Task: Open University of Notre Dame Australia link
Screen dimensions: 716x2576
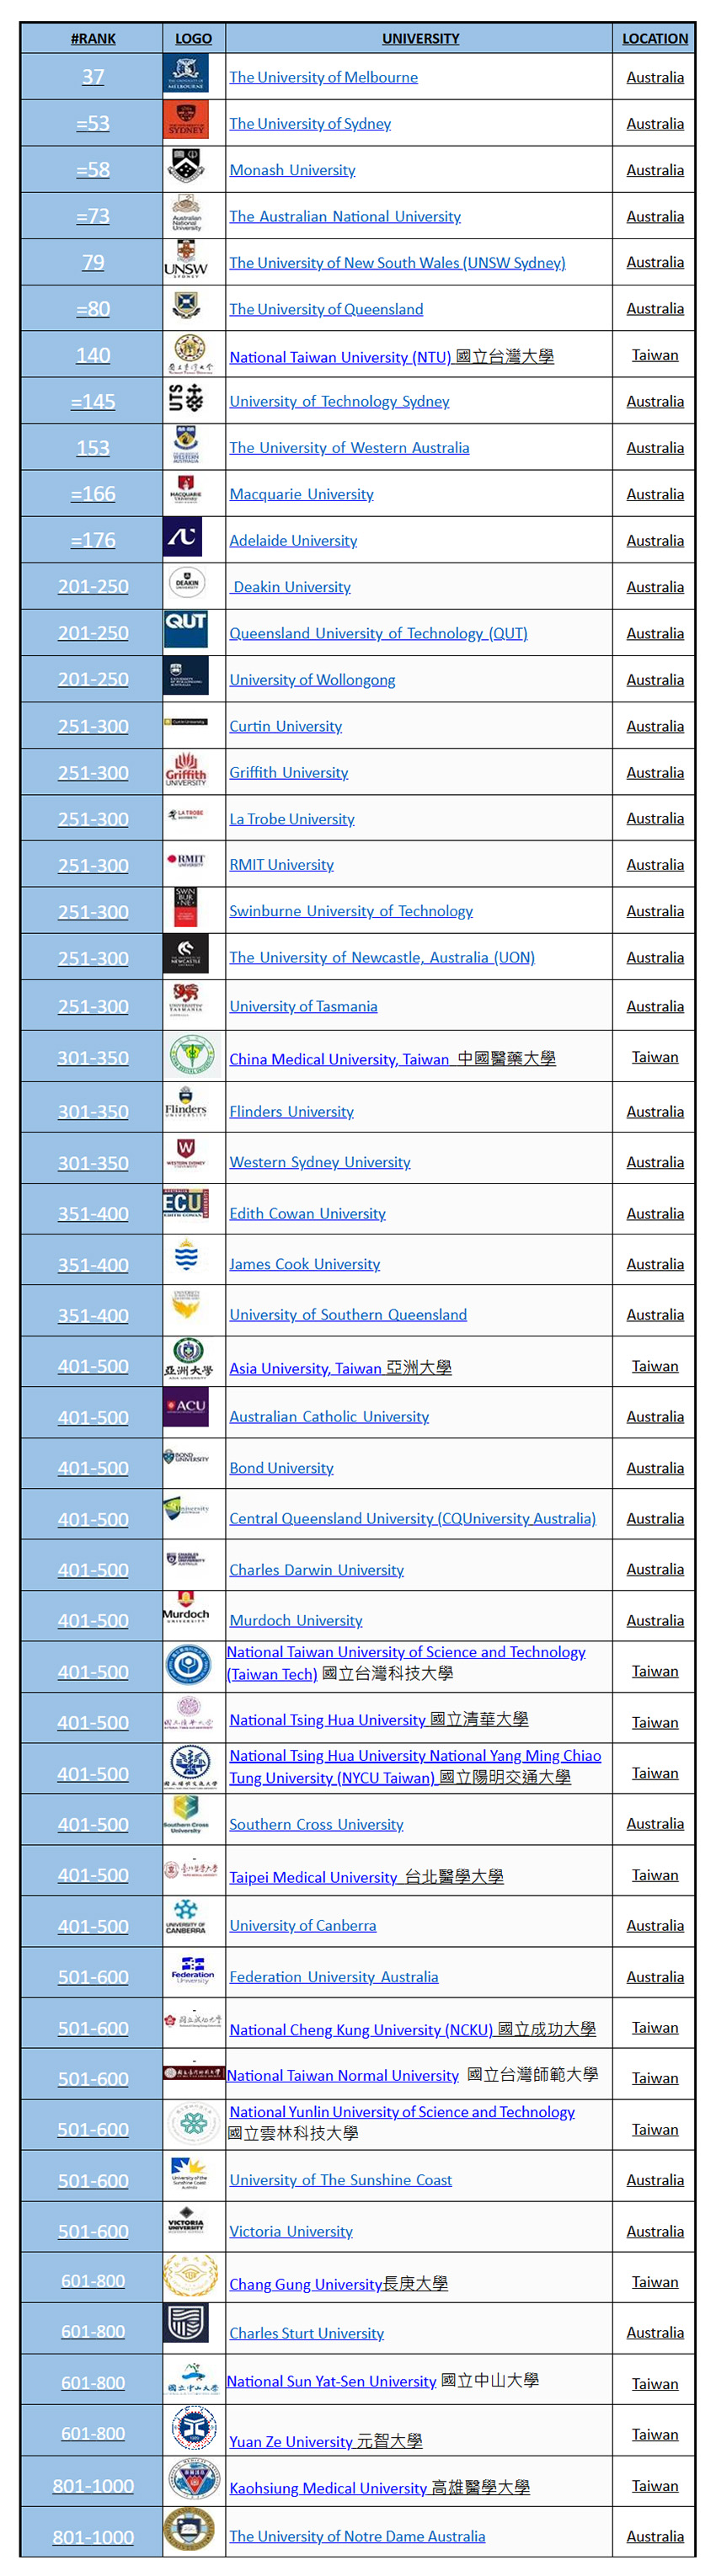Action: (x=357, y=2536)
